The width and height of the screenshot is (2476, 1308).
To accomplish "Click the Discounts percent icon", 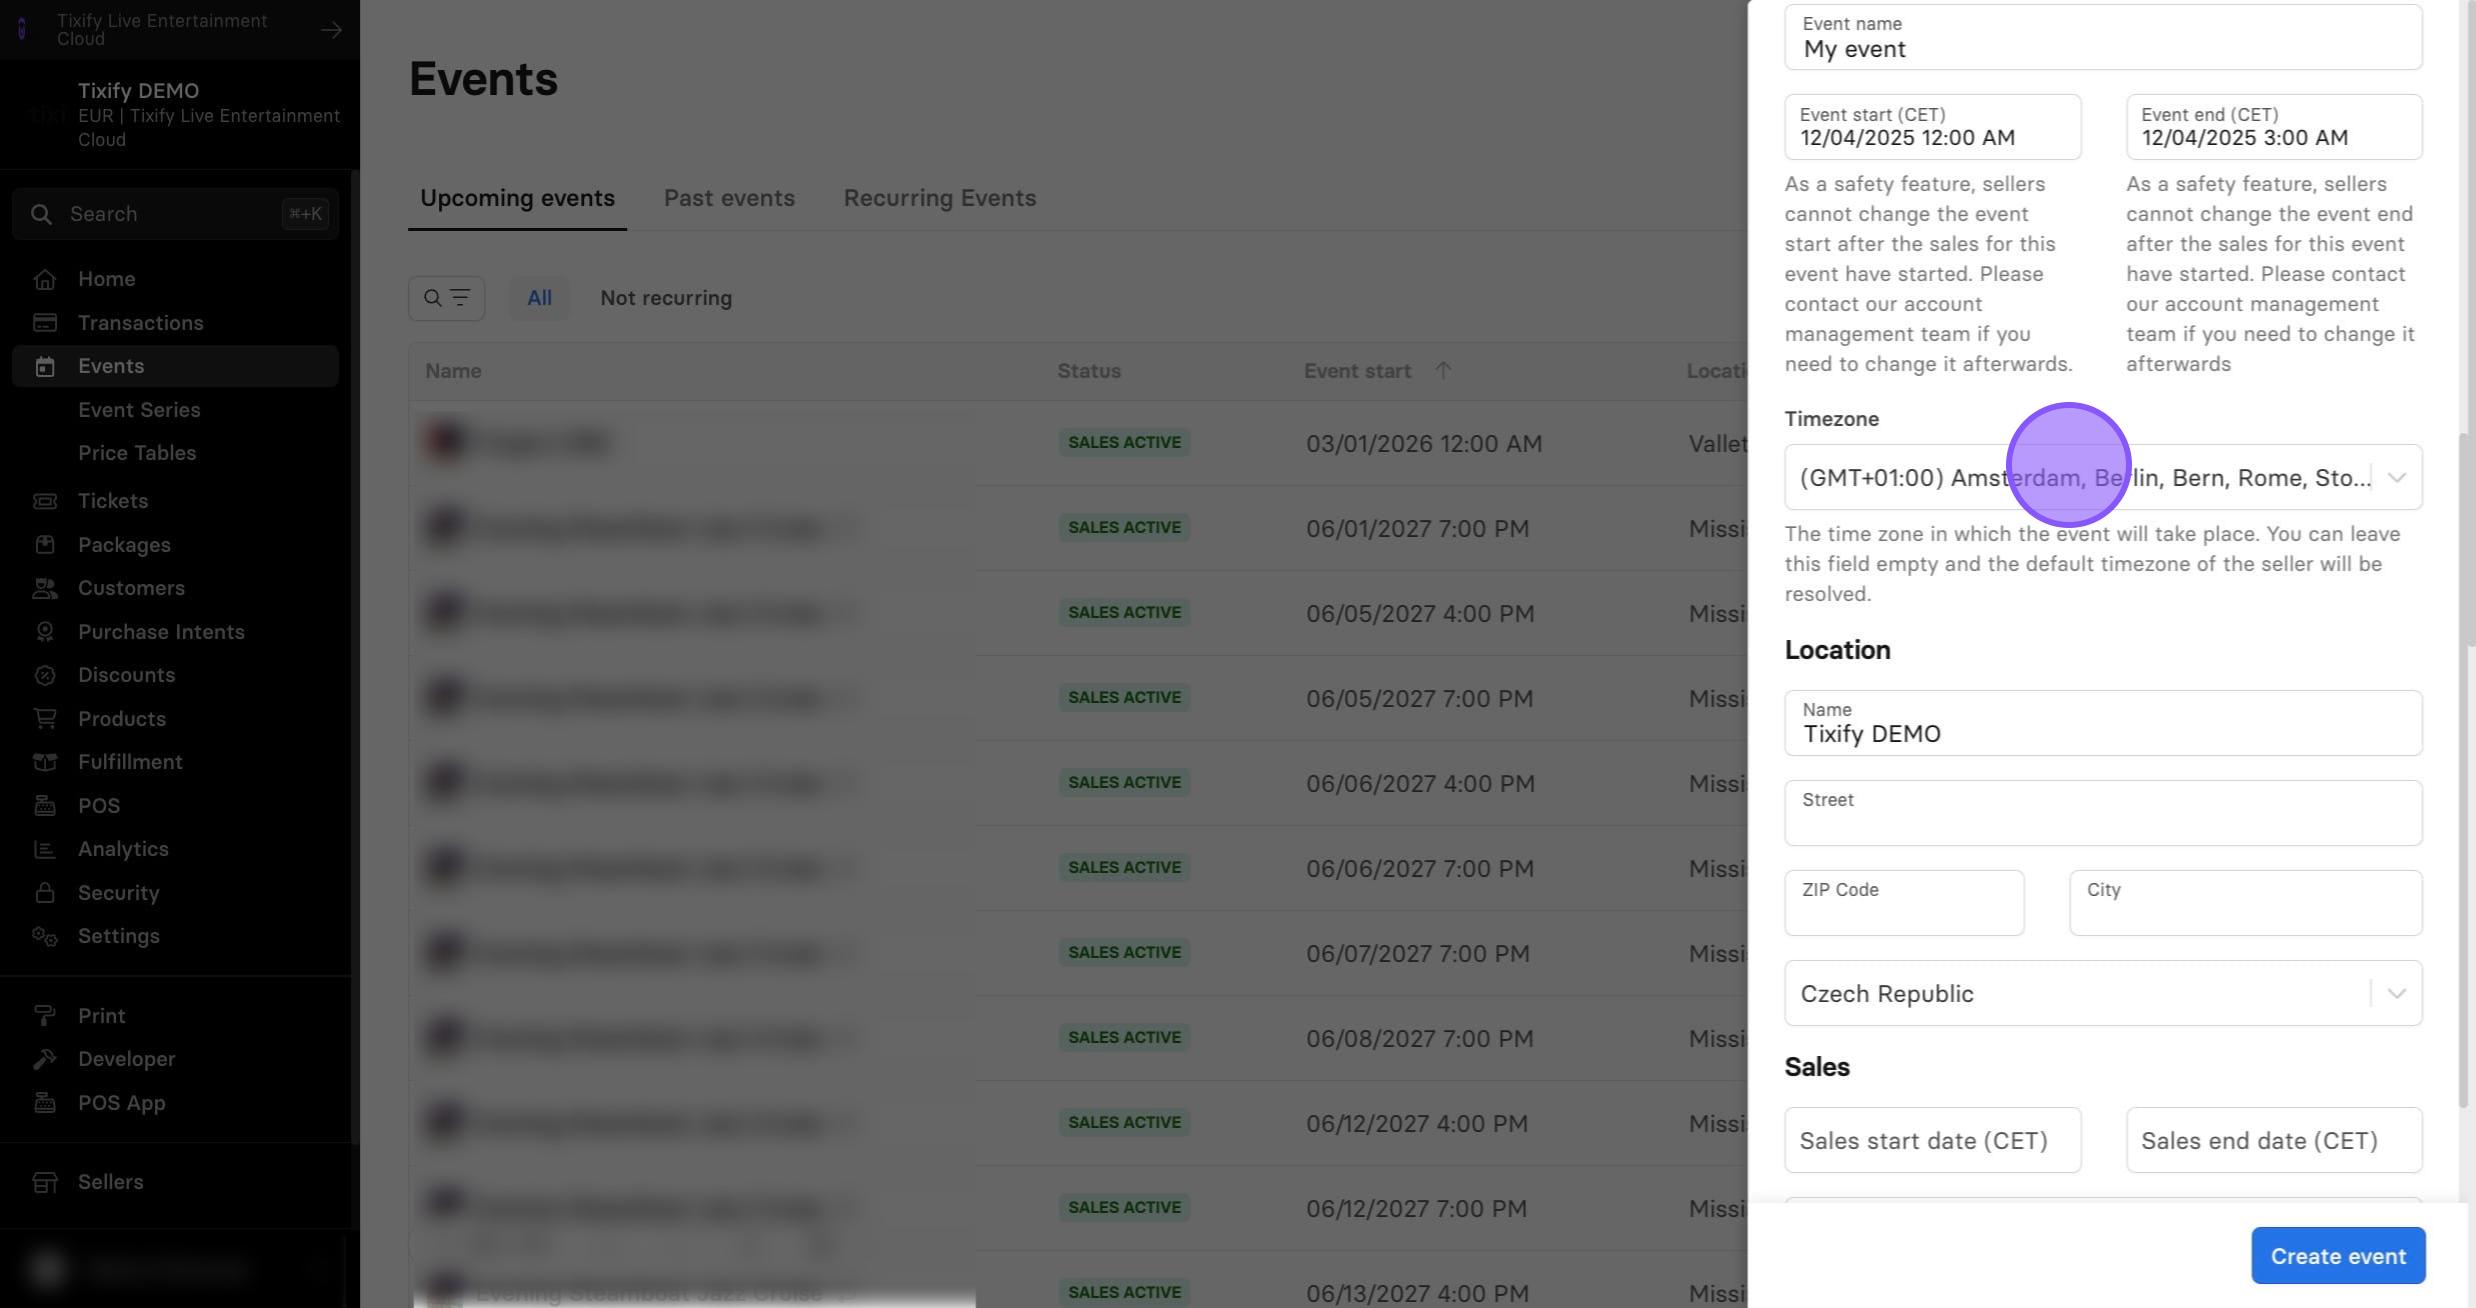I will pos(44,675).
